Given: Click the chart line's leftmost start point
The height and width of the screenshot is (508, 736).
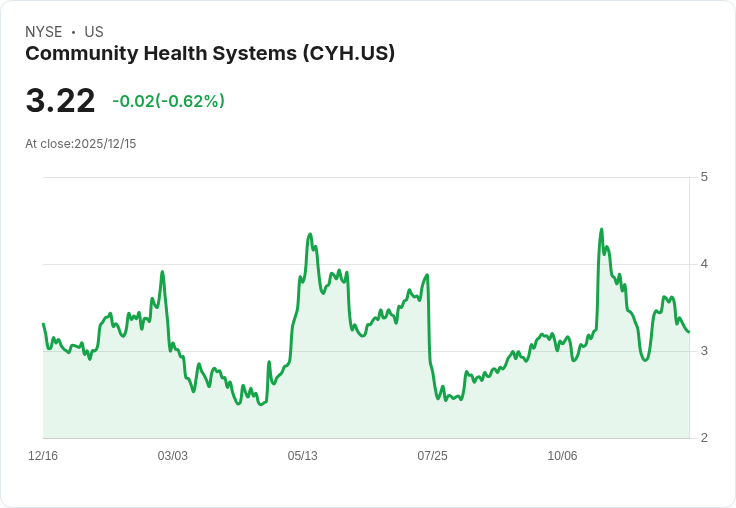Looking at the screenshot, I should pyautogui.click(x=43, y=323).
